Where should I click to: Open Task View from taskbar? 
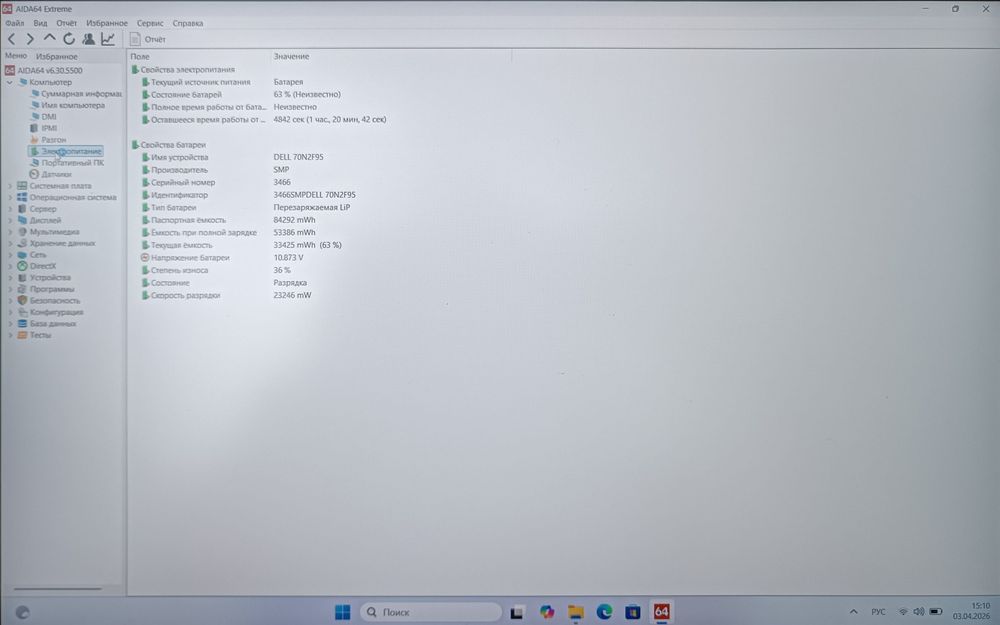tap(517, 612)
